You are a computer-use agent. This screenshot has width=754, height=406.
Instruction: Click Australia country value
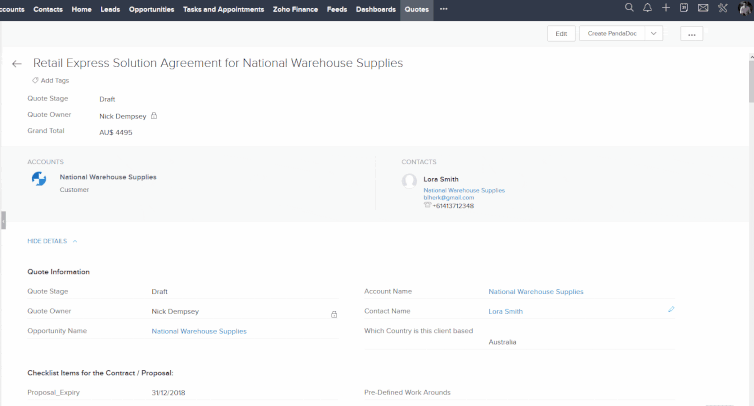pos(502,342)
